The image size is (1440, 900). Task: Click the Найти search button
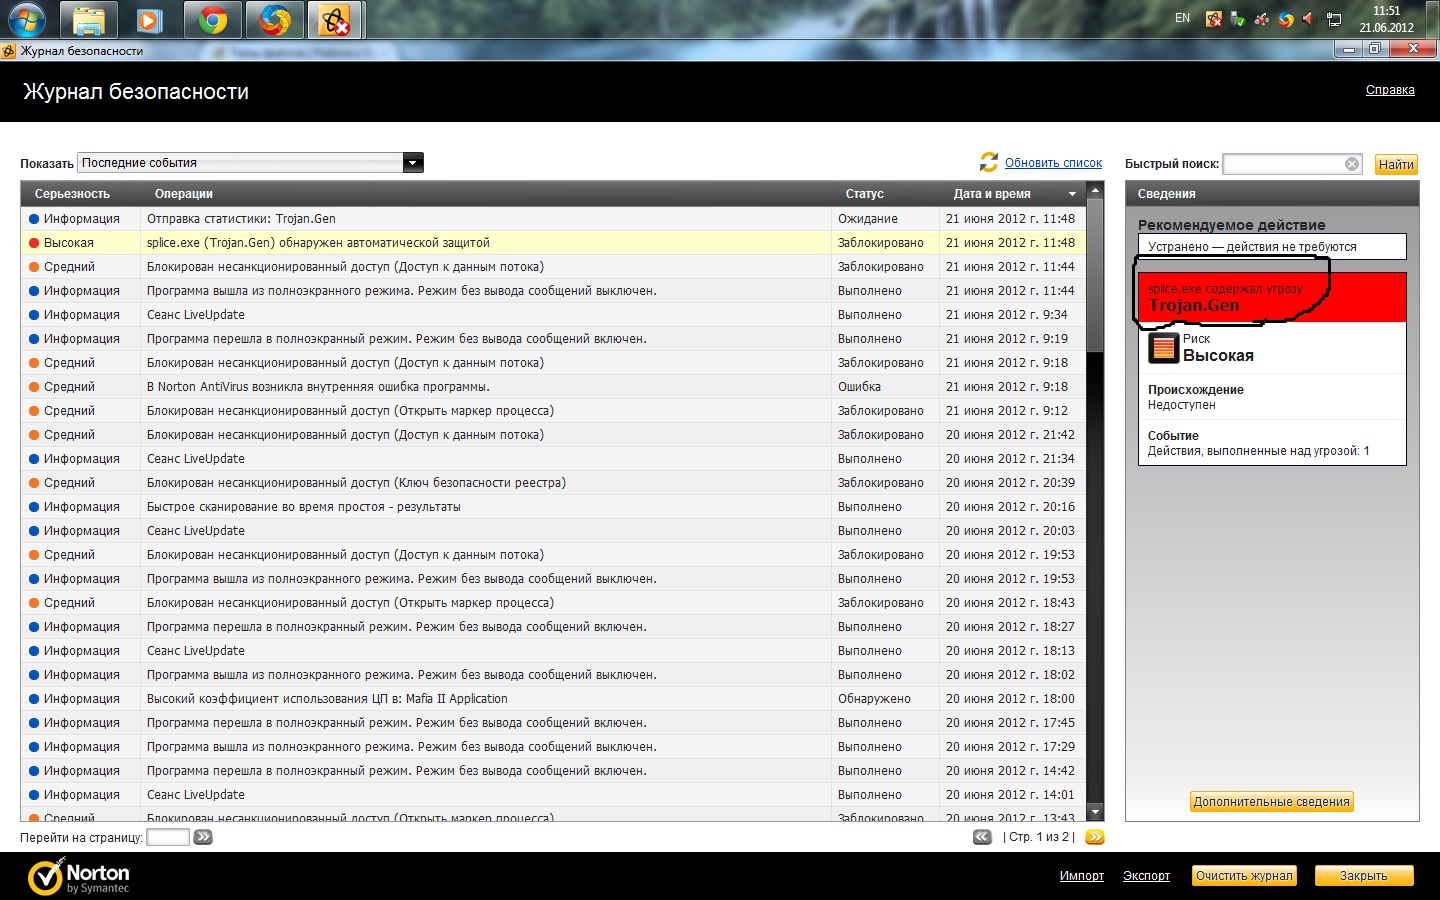pyautogui.click(x=1396, y=165)
